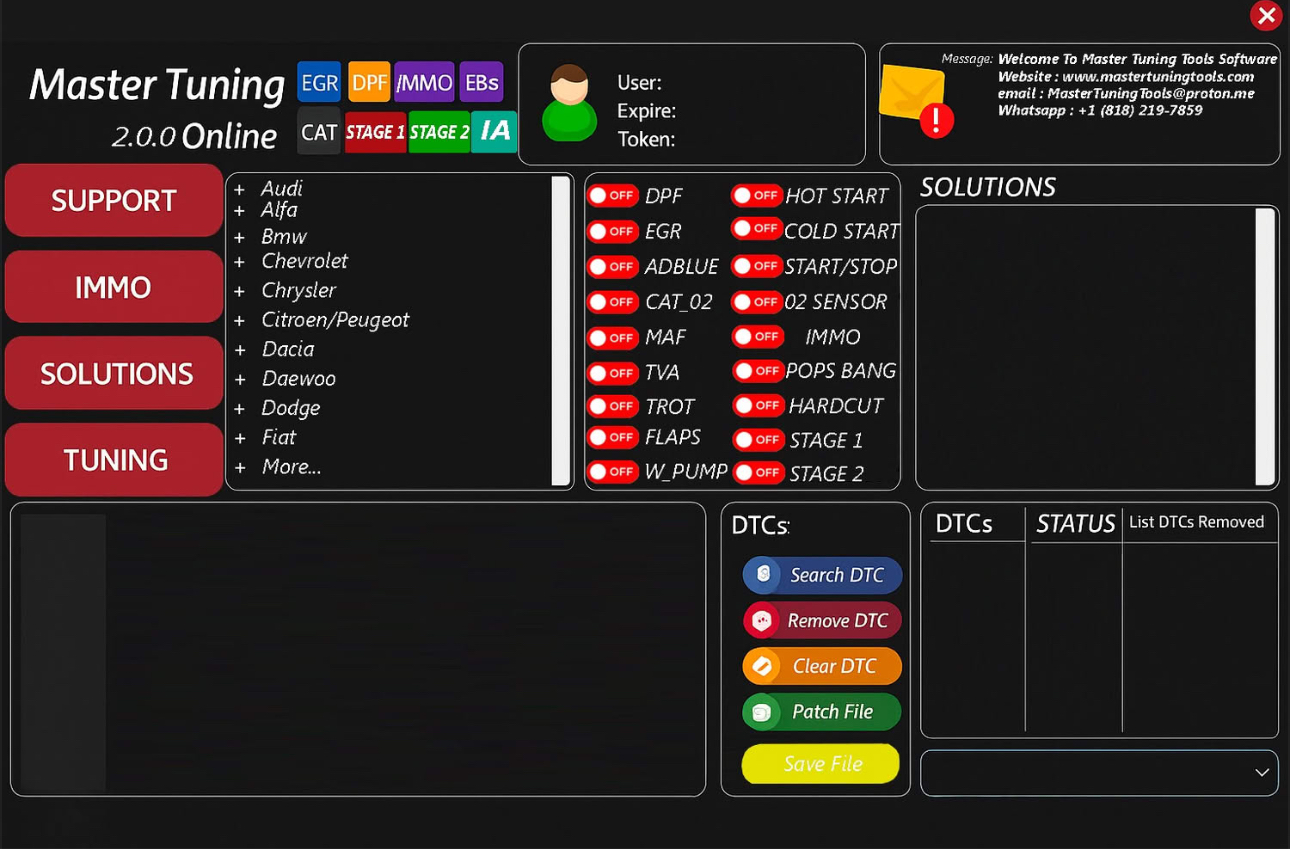
Task: Select the red STAGE 1 badge
Action: tap(375, 132)
